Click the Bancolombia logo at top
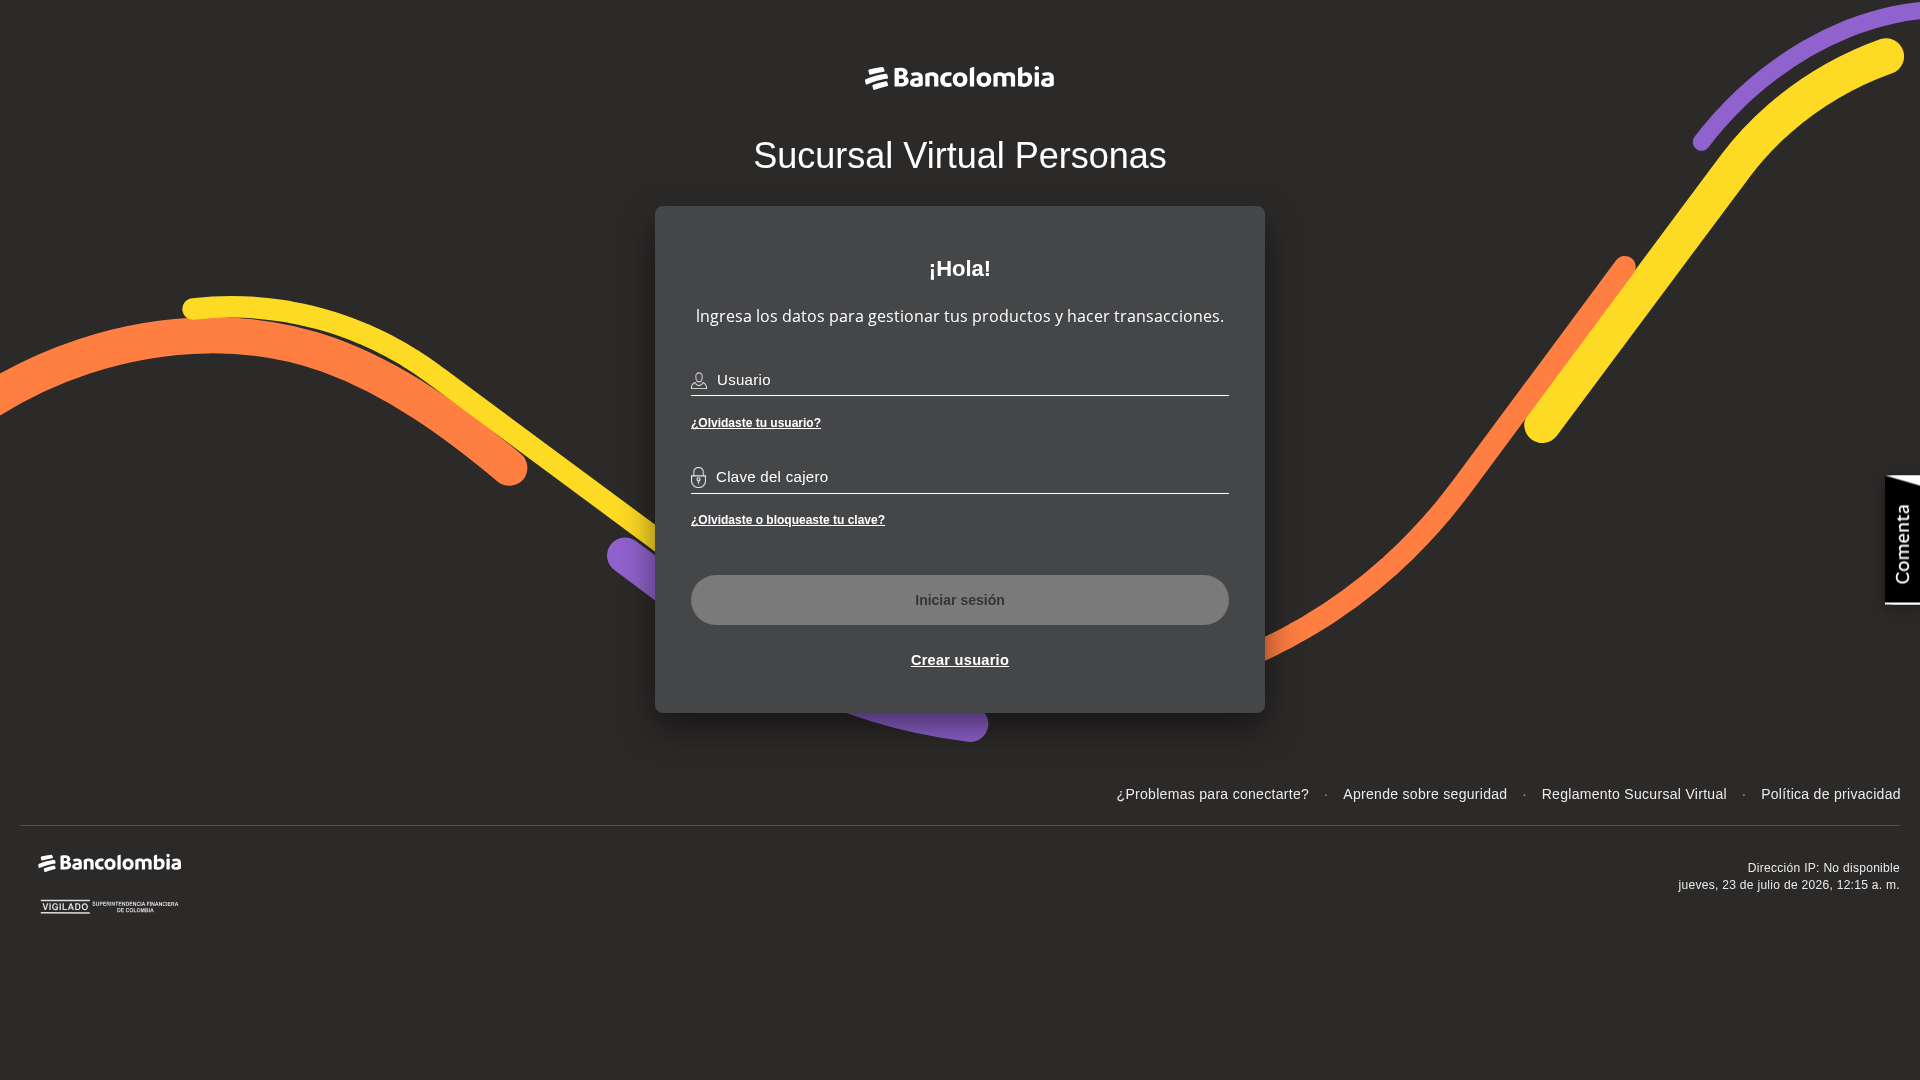The width and height of the screenshot is (1920, 1080). [959, 78]
